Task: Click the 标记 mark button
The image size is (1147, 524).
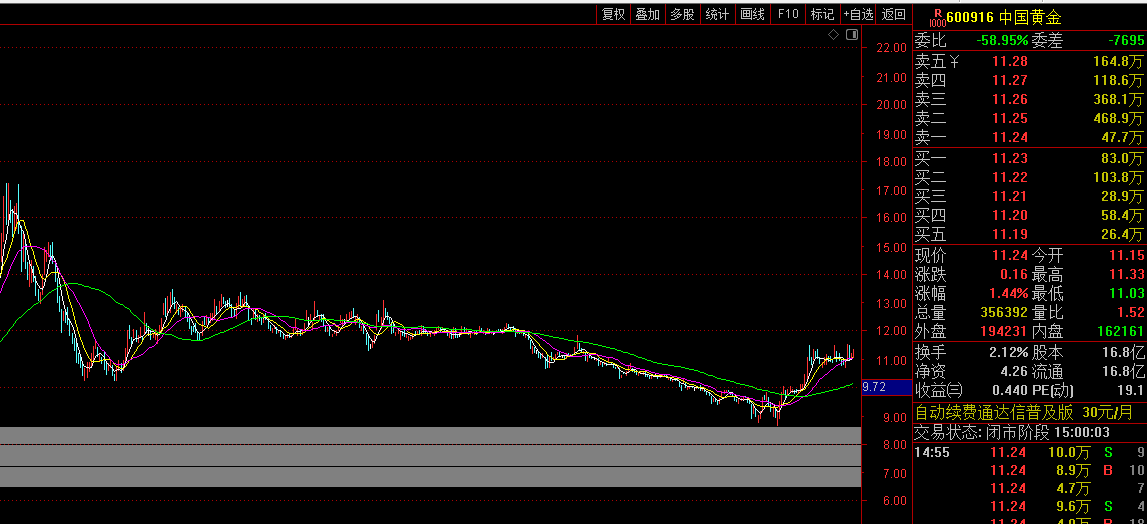Action: tap(822, 14)
